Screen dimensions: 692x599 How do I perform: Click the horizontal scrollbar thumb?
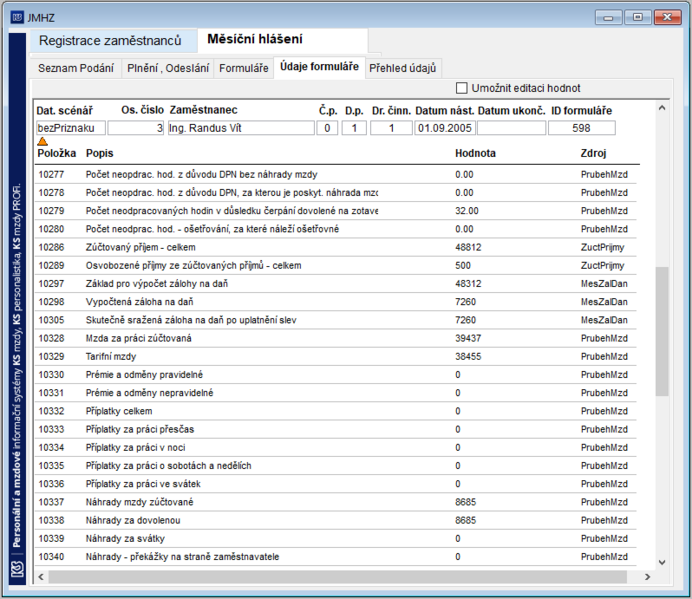[338, 576]
